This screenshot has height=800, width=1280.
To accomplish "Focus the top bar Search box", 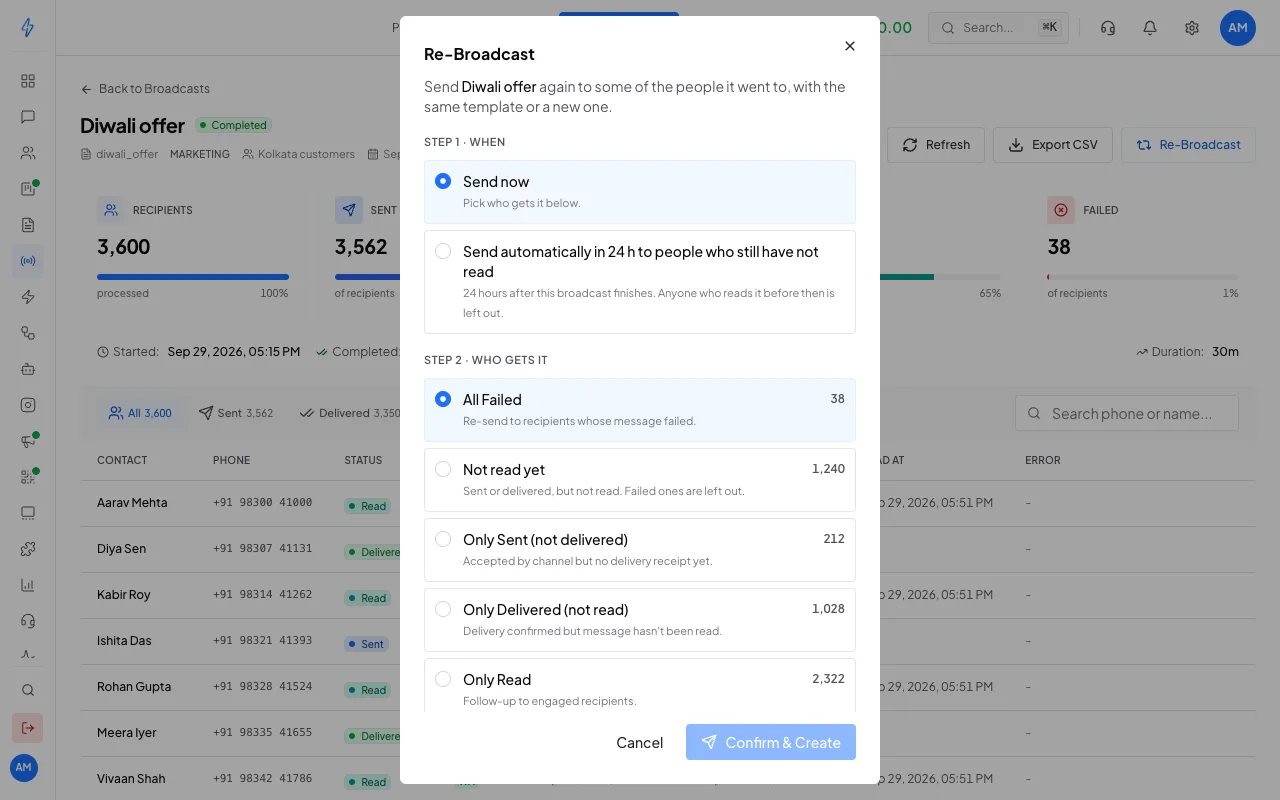I will click(999, 28).
